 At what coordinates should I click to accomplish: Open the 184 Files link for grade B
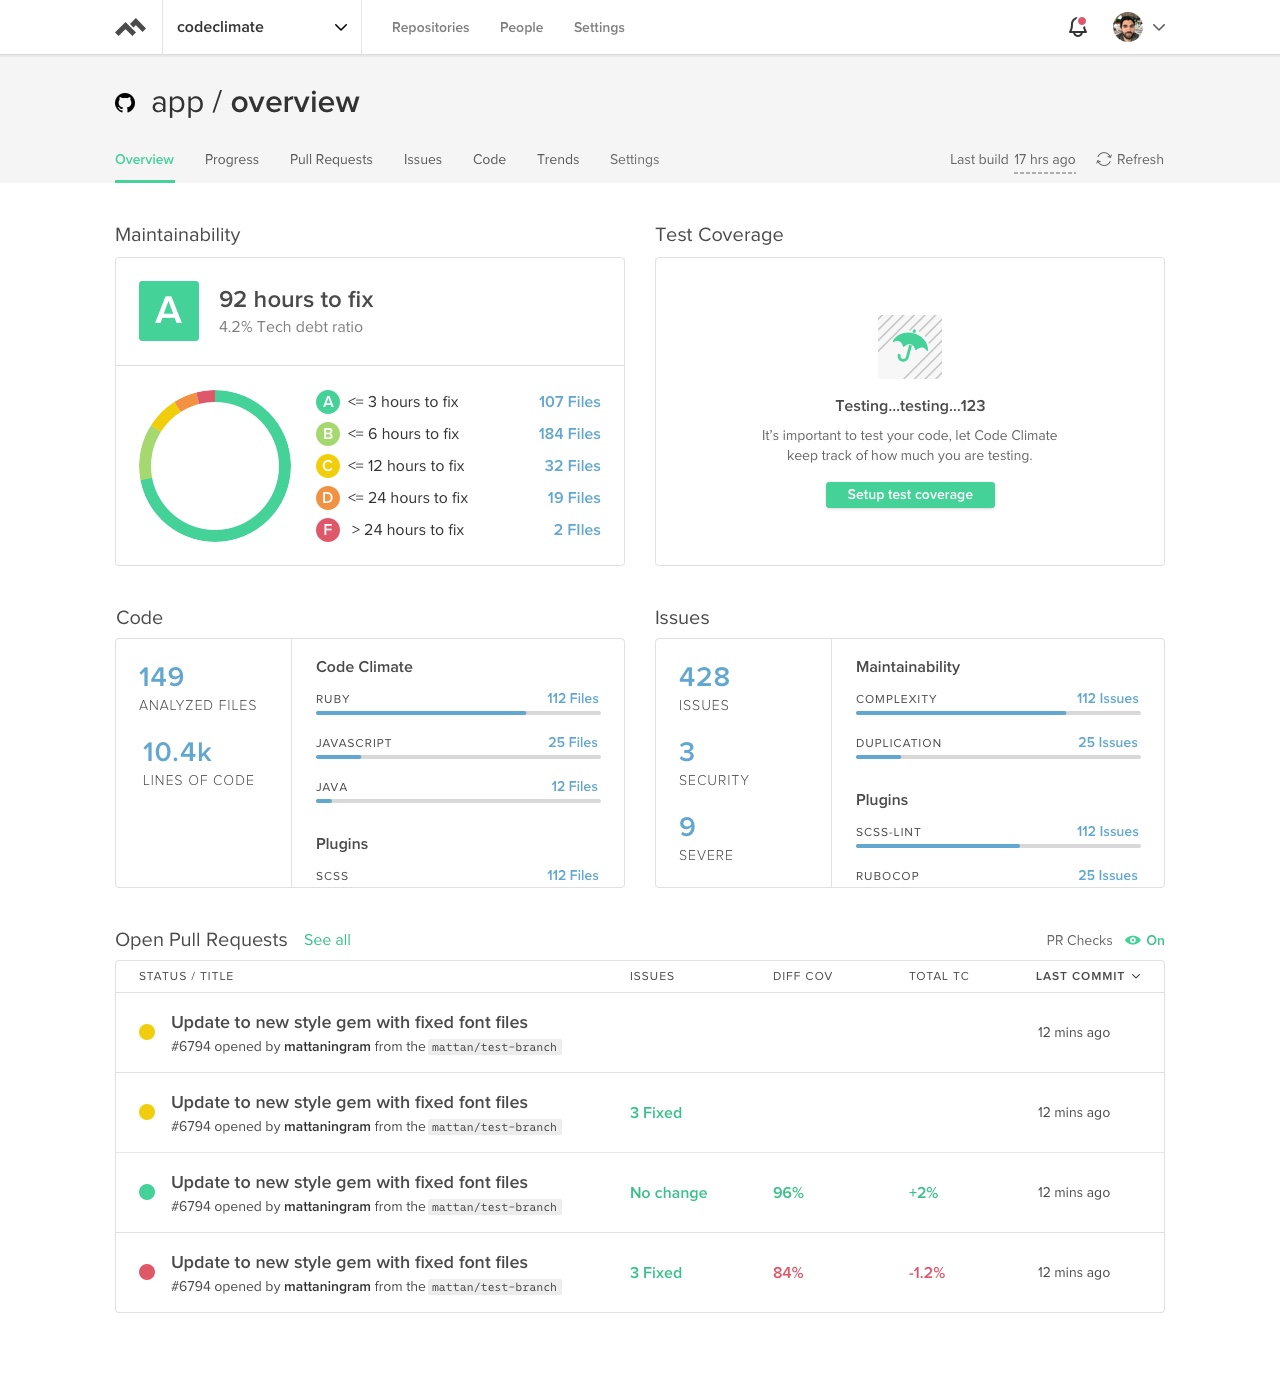(569, 434)
